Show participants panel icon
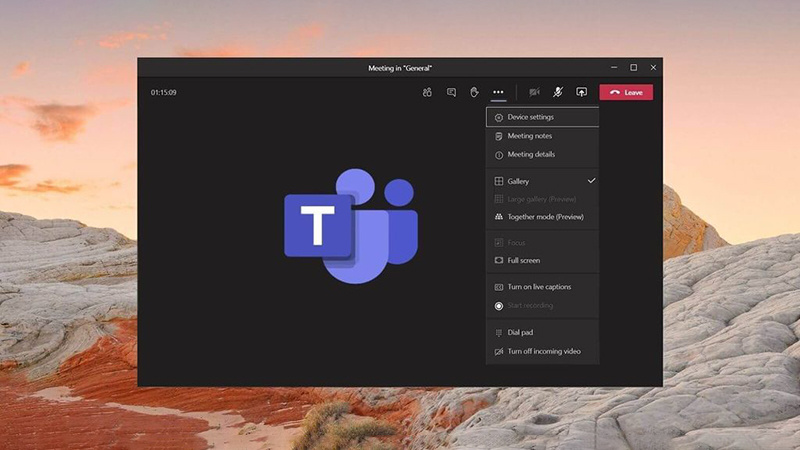The image size is (800, 450). 427,92
